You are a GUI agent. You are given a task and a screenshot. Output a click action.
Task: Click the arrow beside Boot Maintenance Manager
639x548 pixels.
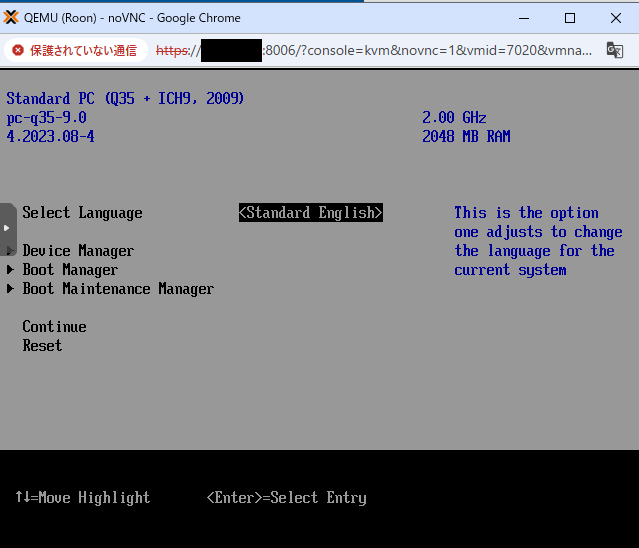pos(10,288)
